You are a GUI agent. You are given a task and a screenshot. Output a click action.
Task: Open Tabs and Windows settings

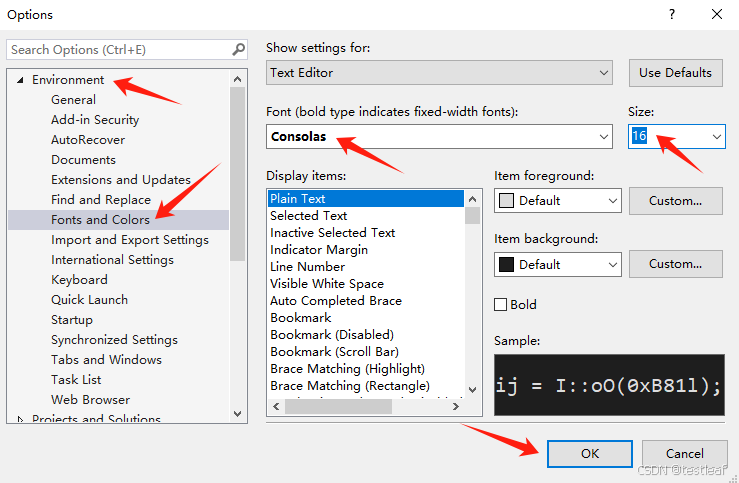click(x=106, y=360)
